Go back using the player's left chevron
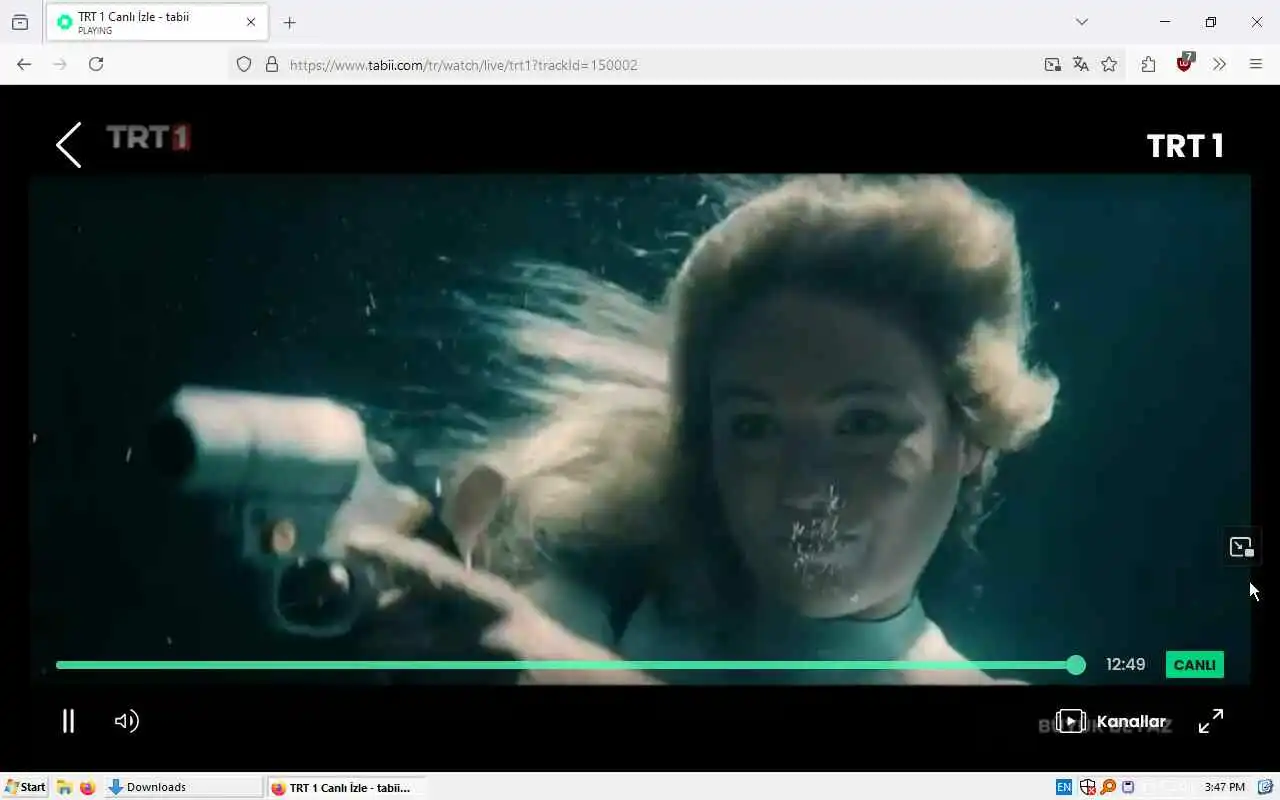This screenshot has width=1280, height=800. (x=68, y=145)
